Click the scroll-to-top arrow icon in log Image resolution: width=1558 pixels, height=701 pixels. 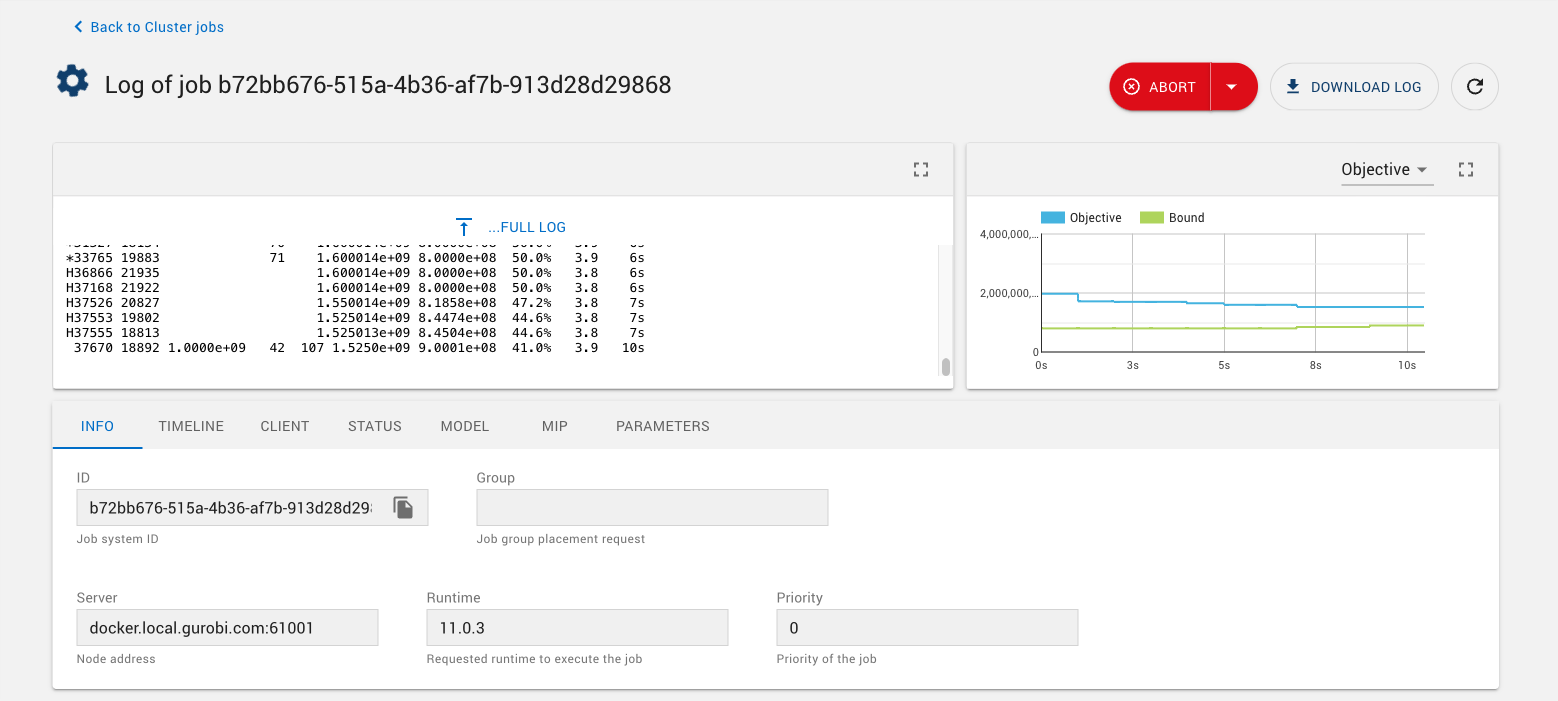pyautogui.click(x=463, y=227)
